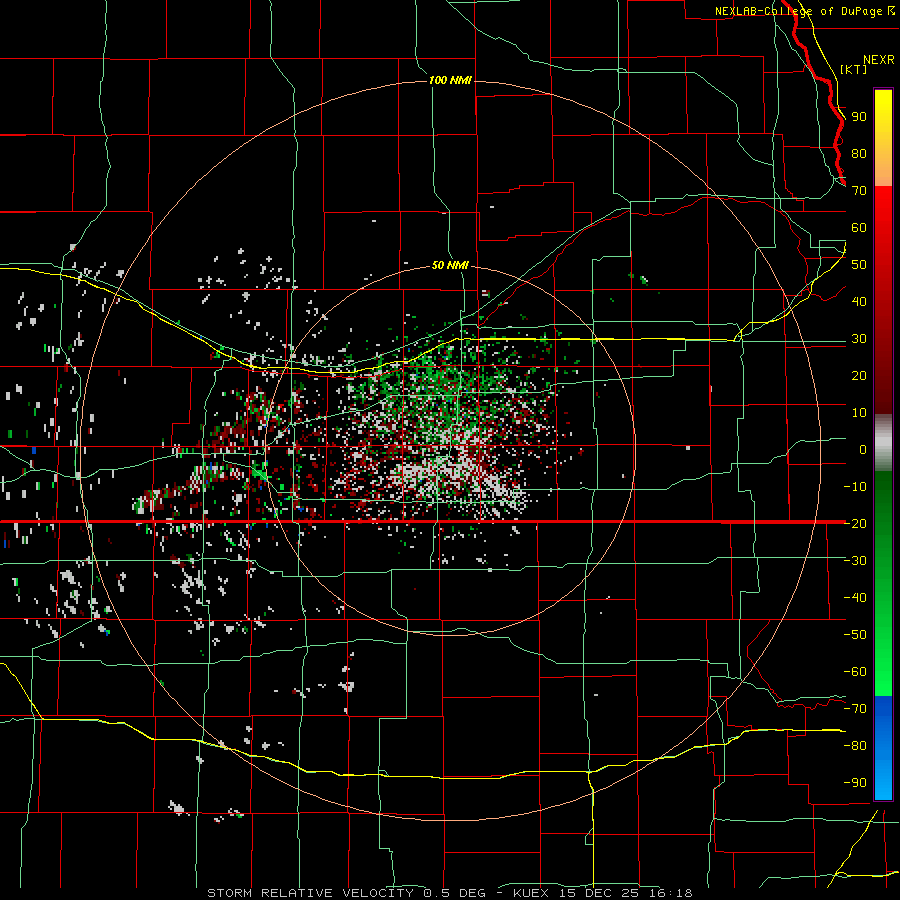900x900 pixels.
Task: Select the 50 knot scale value
Action: point(859,265)
